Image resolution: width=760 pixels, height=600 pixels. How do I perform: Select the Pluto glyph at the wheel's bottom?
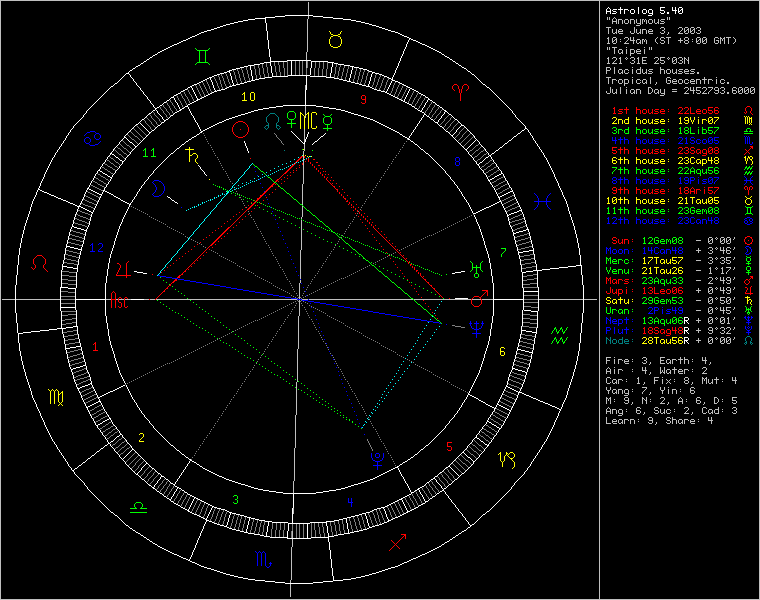[376, 459]
